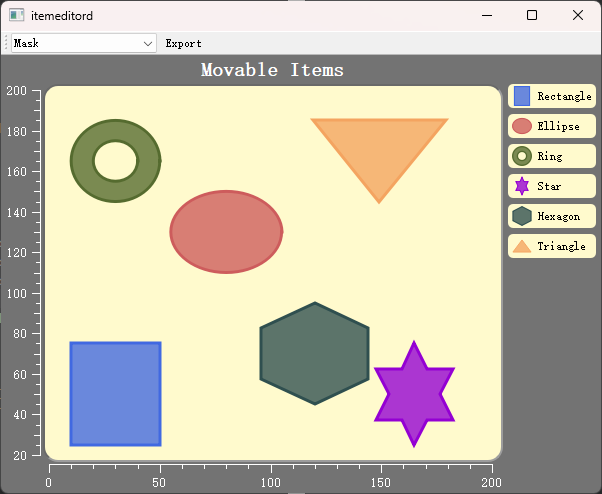This screenshot has height=494, width=602.
Task: Click the Ring legend icon
Action: [522, 156]
